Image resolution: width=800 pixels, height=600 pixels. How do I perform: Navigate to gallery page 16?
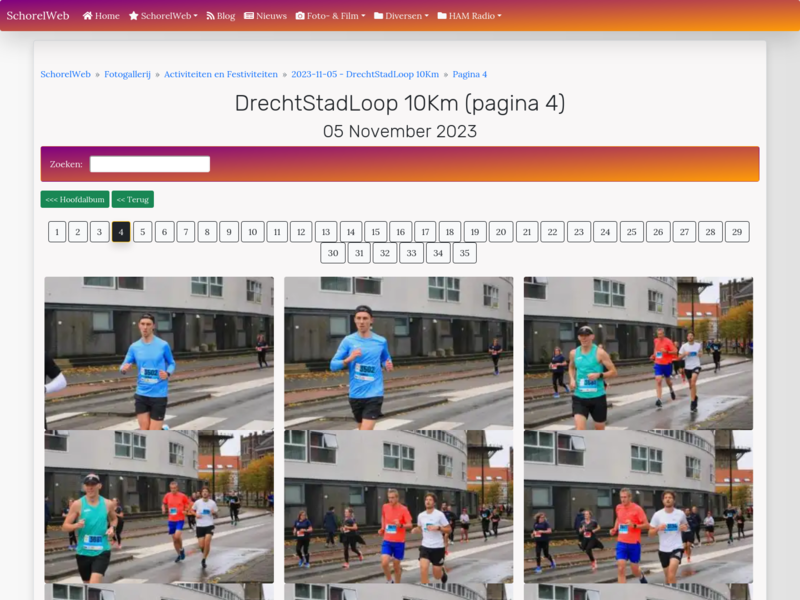(401, 232)
